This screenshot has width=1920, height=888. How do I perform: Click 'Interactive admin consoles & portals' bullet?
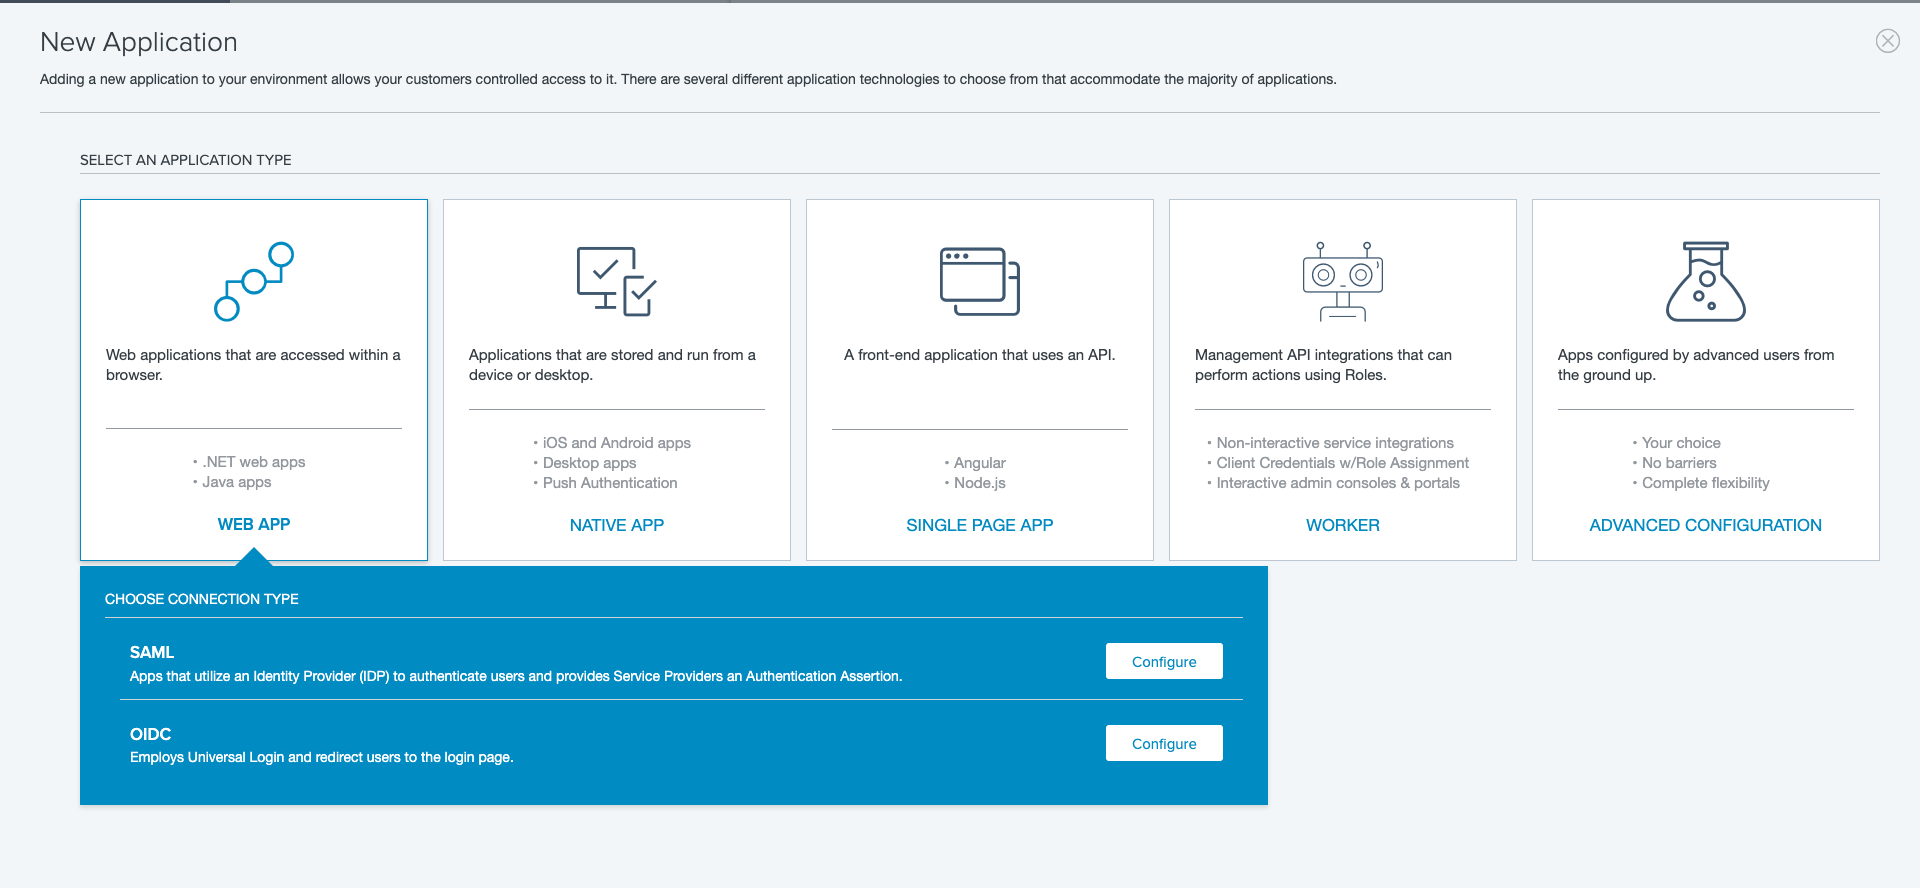[1333, 483]
